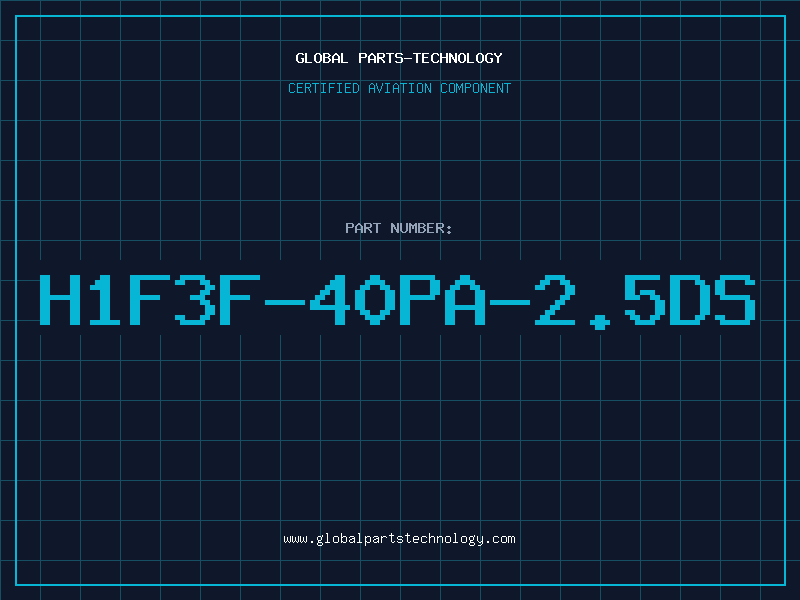Image resolution: width=800 pixels, height=600 pixels.
Task: Select the word COMPONENT in the subtitle
Action: coord(476,88)
